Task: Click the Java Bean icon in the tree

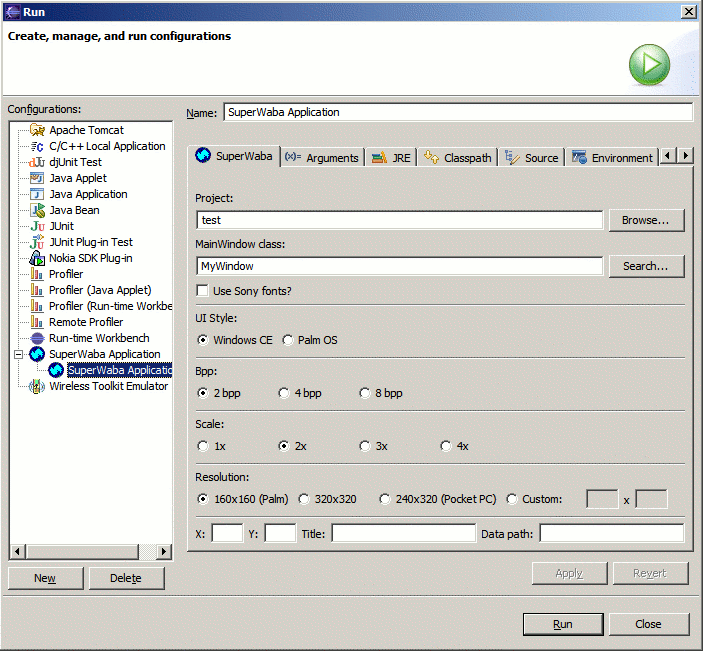Action: (x=37, y=210)
